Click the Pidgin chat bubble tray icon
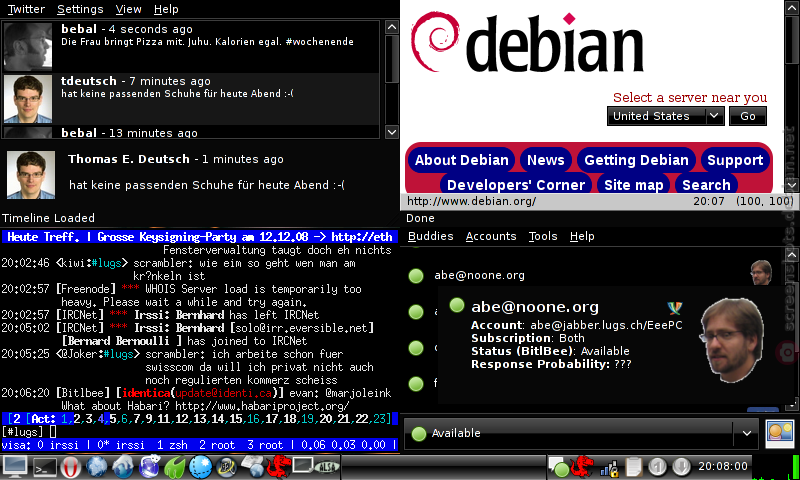The width and height of the screenshot is (800, 480). coord(559,467)
